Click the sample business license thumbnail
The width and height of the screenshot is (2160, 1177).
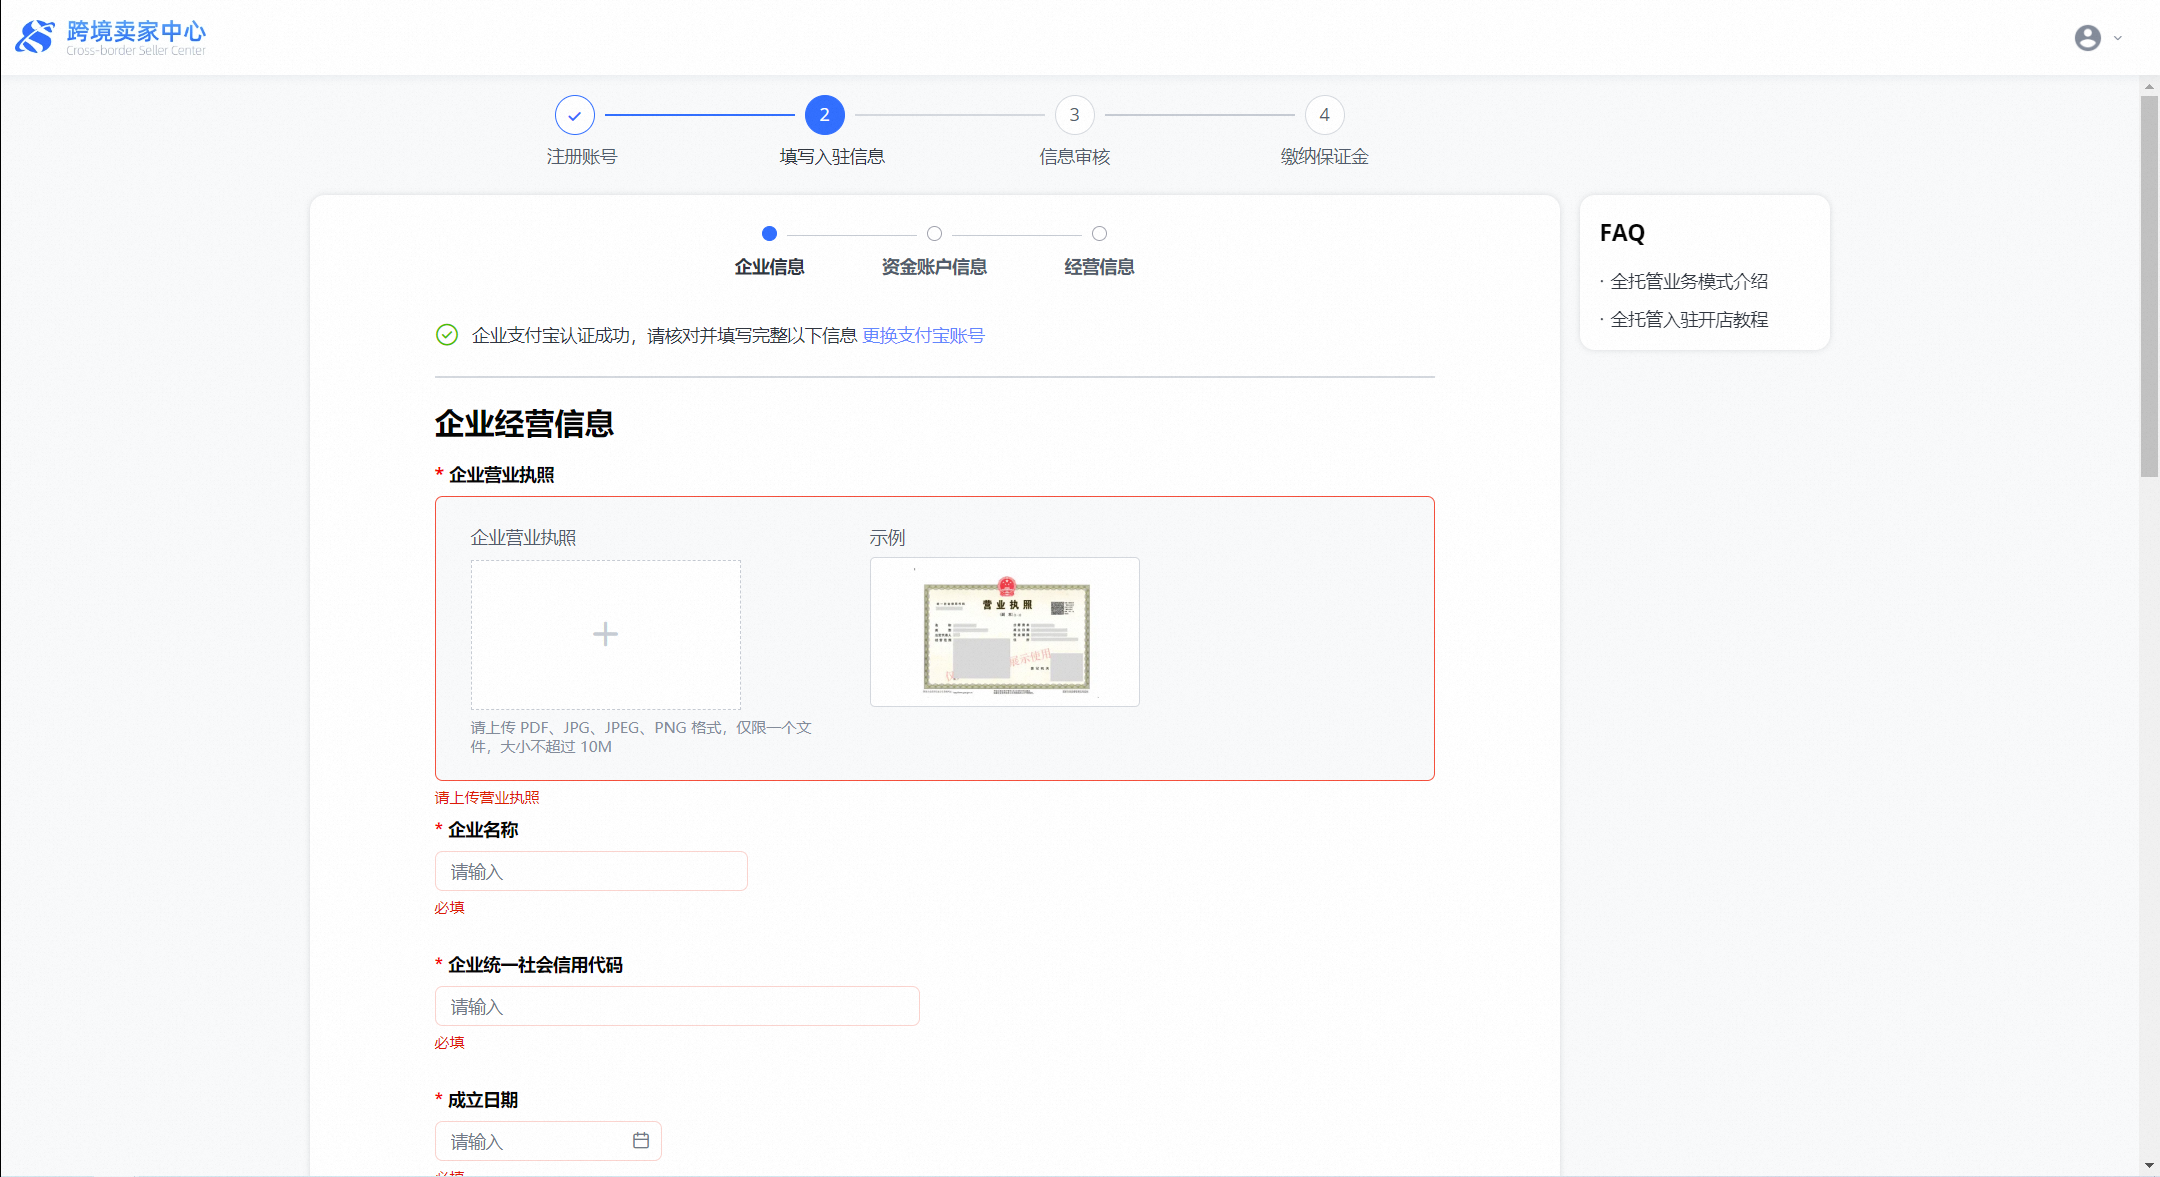(1004, 632)
